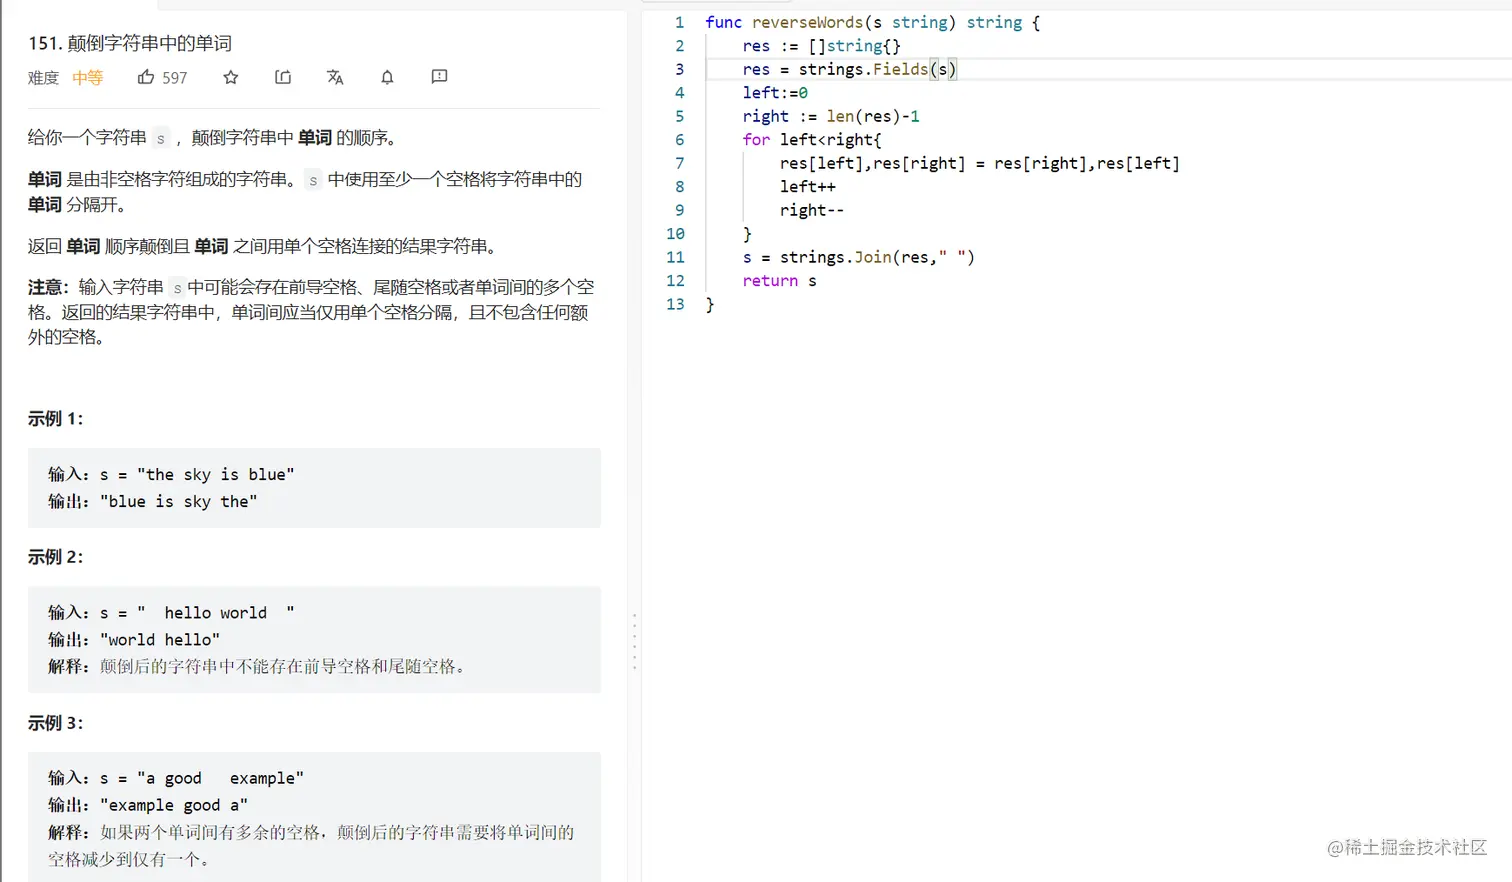
Task: Click the panel divider drag handle
Action: pos(634,640)
